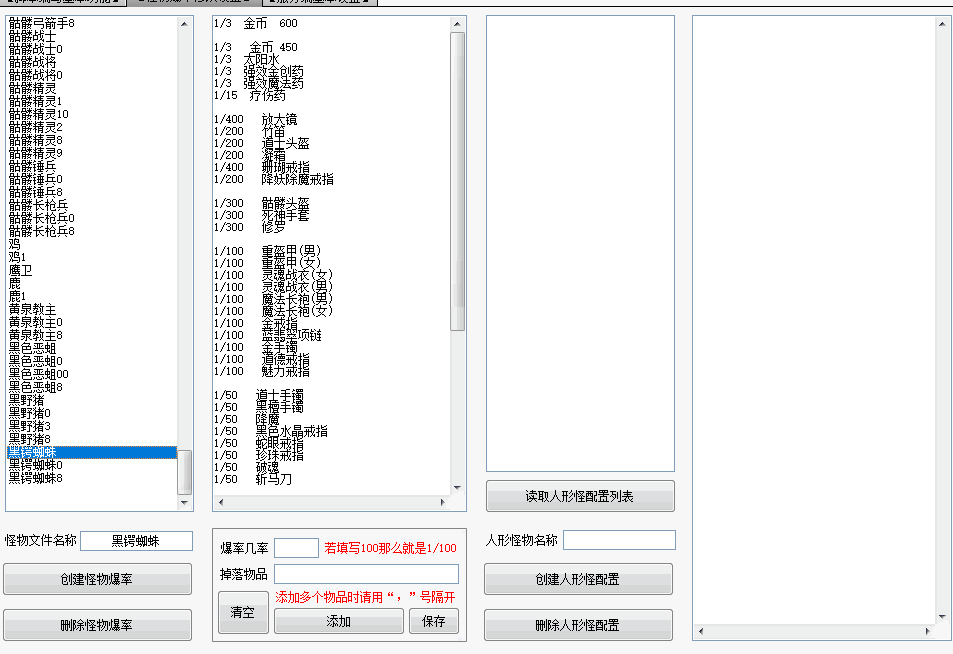Click the 清空 button
The height and width of the screenshot is (654, 953).
tap(243, 612)
